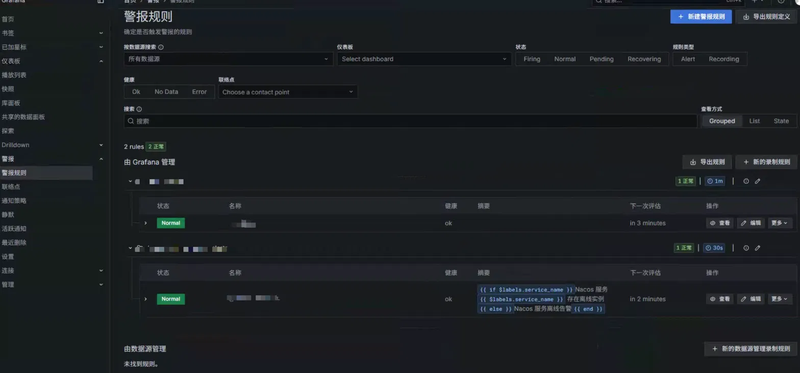This screenshot has height=373, width=800.
Task: Click the 导出规则 button in Grafana section
Action: (x=707, y=162)
